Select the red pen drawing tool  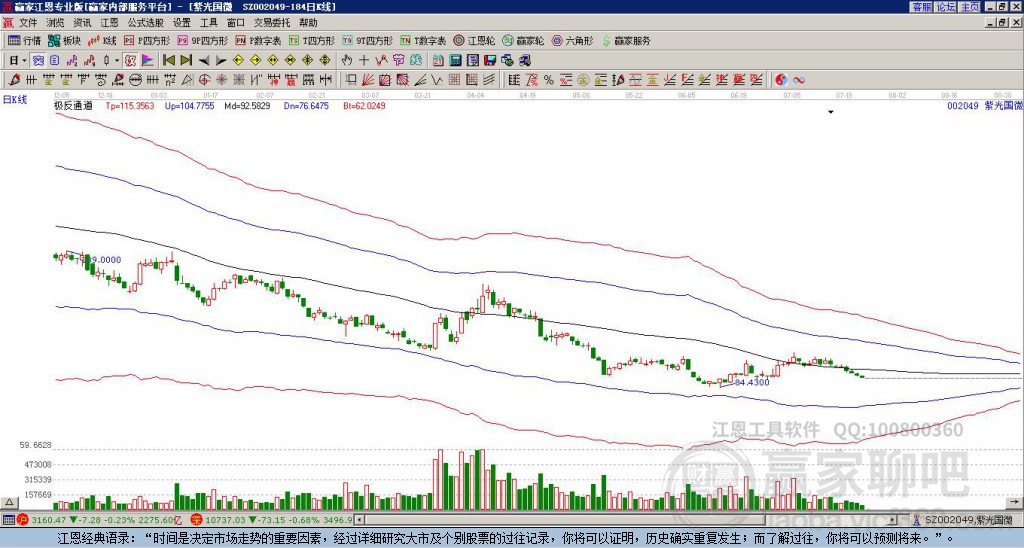coord(14,80)
